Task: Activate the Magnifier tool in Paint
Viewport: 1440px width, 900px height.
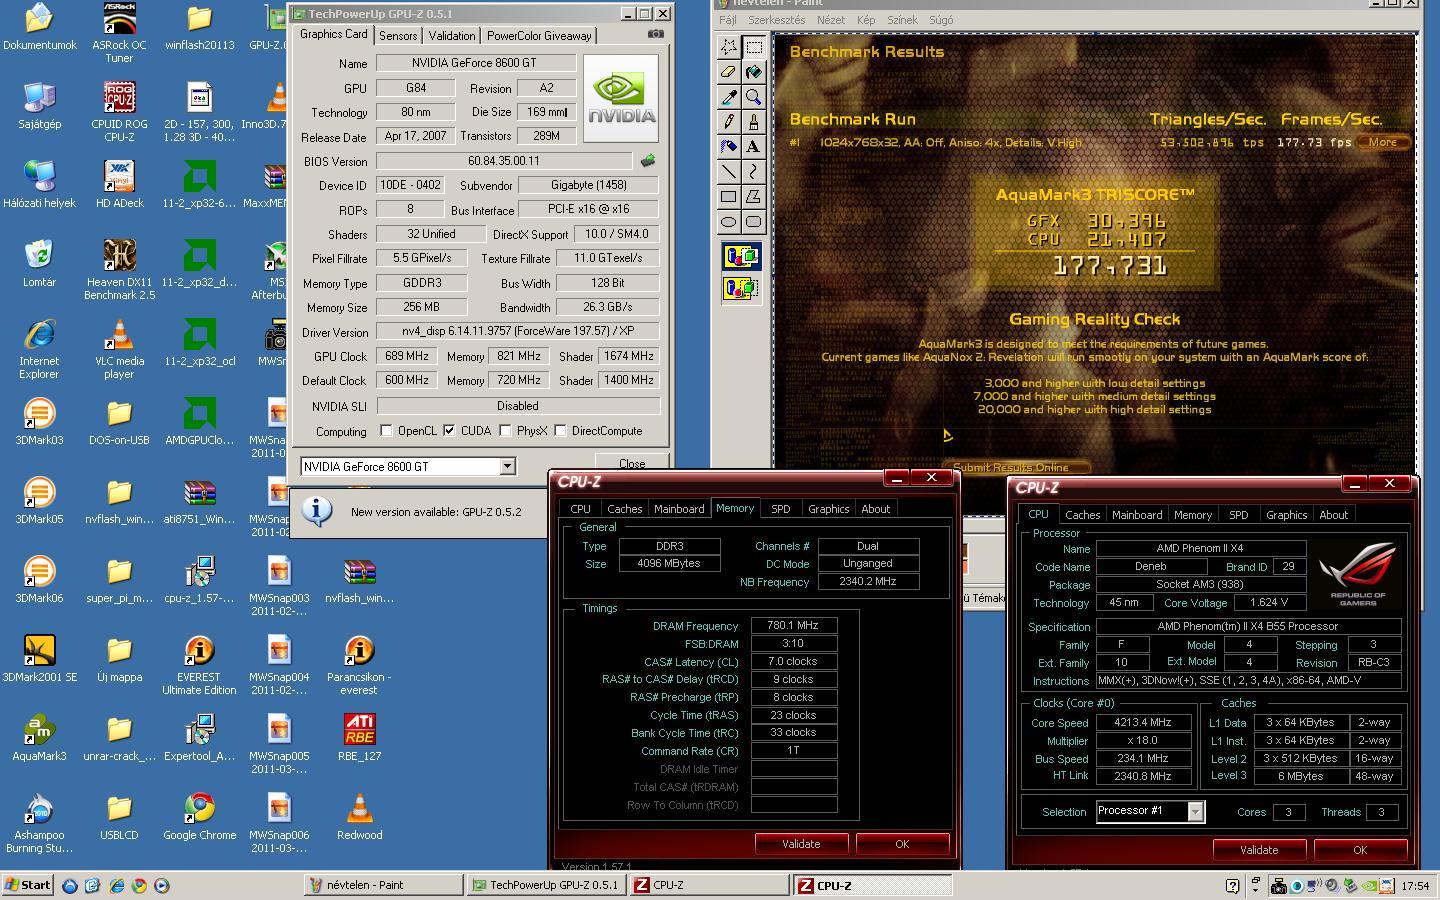Action: click(753, 97)
